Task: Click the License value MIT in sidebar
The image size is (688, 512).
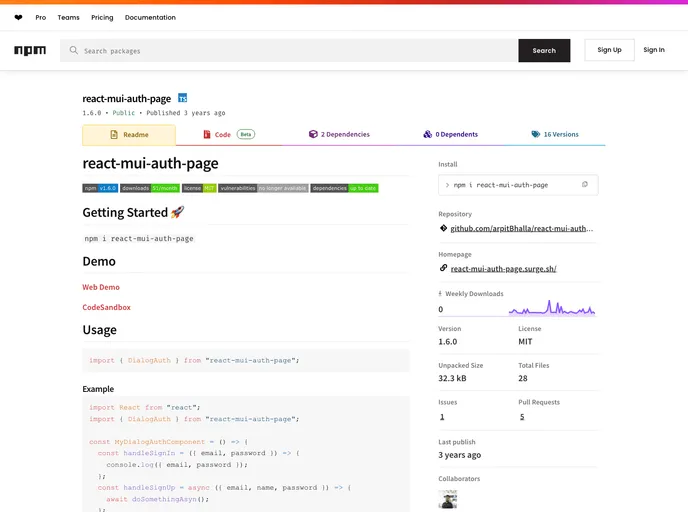Action: coord(525,341)
